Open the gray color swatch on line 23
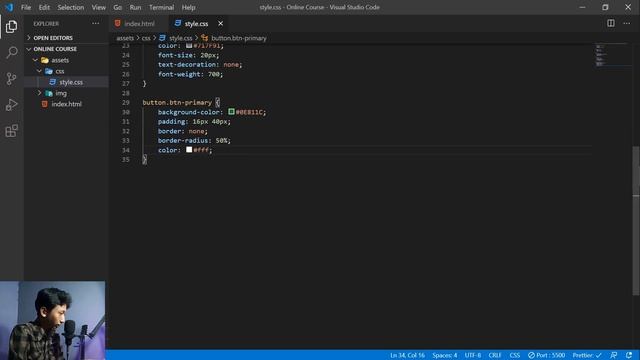Viewport: 640px width, 360px height. click(189, 46)
